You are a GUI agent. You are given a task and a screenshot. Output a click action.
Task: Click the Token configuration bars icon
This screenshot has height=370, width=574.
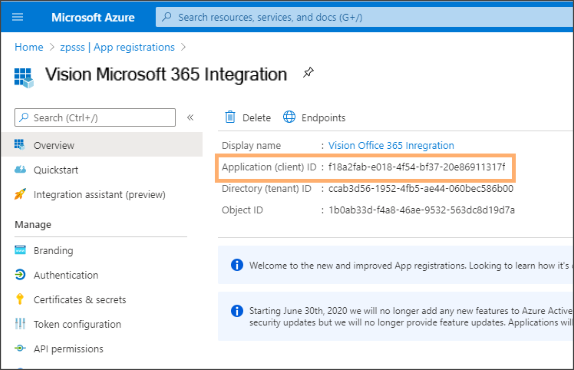click(x=20, y=324)
